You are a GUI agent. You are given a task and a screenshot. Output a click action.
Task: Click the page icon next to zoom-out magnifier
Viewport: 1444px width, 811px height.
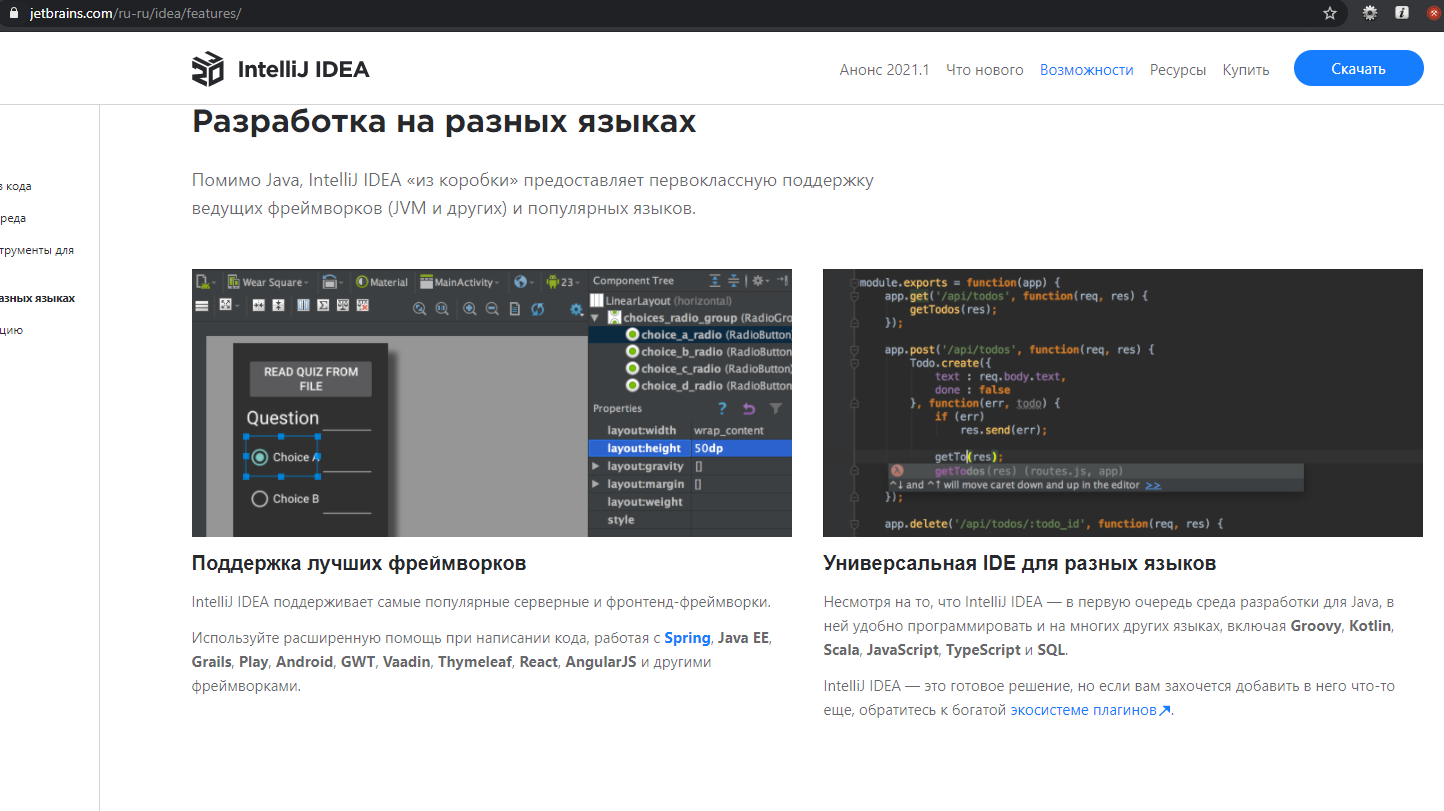click(x=515, y=308)
